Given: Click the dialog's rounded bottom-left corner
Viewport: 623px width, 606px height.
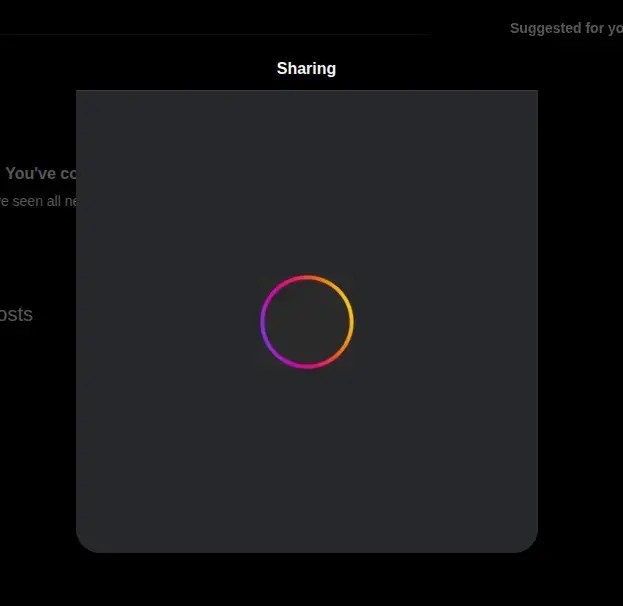Looking at the screenshot, I should tap(90, 538).
